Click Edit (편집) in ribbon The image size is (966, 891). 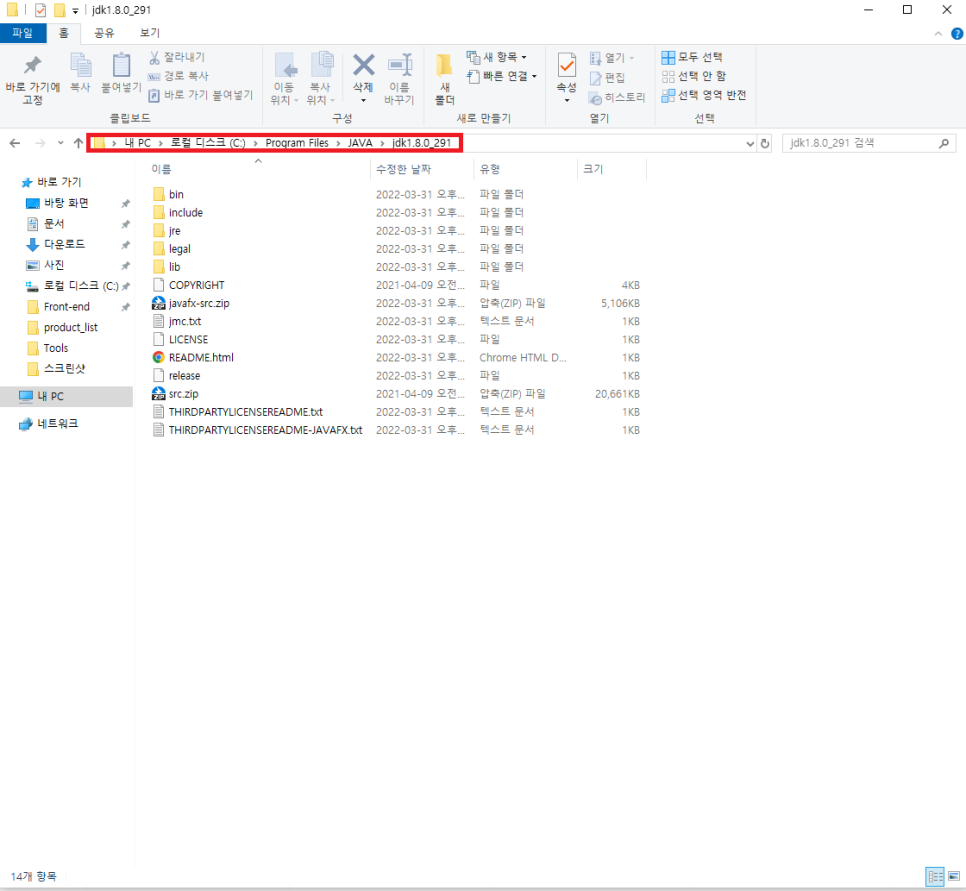[x=607, y=78]
